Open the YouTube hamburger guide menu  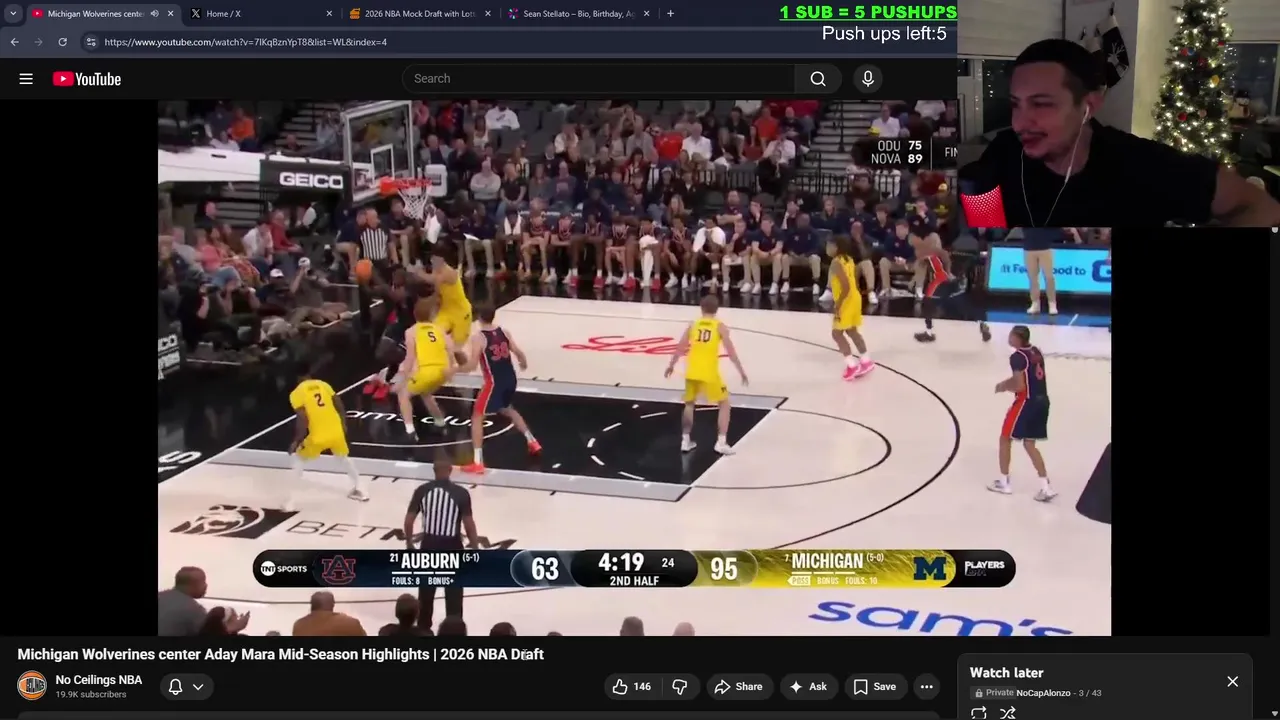point(26,79)
